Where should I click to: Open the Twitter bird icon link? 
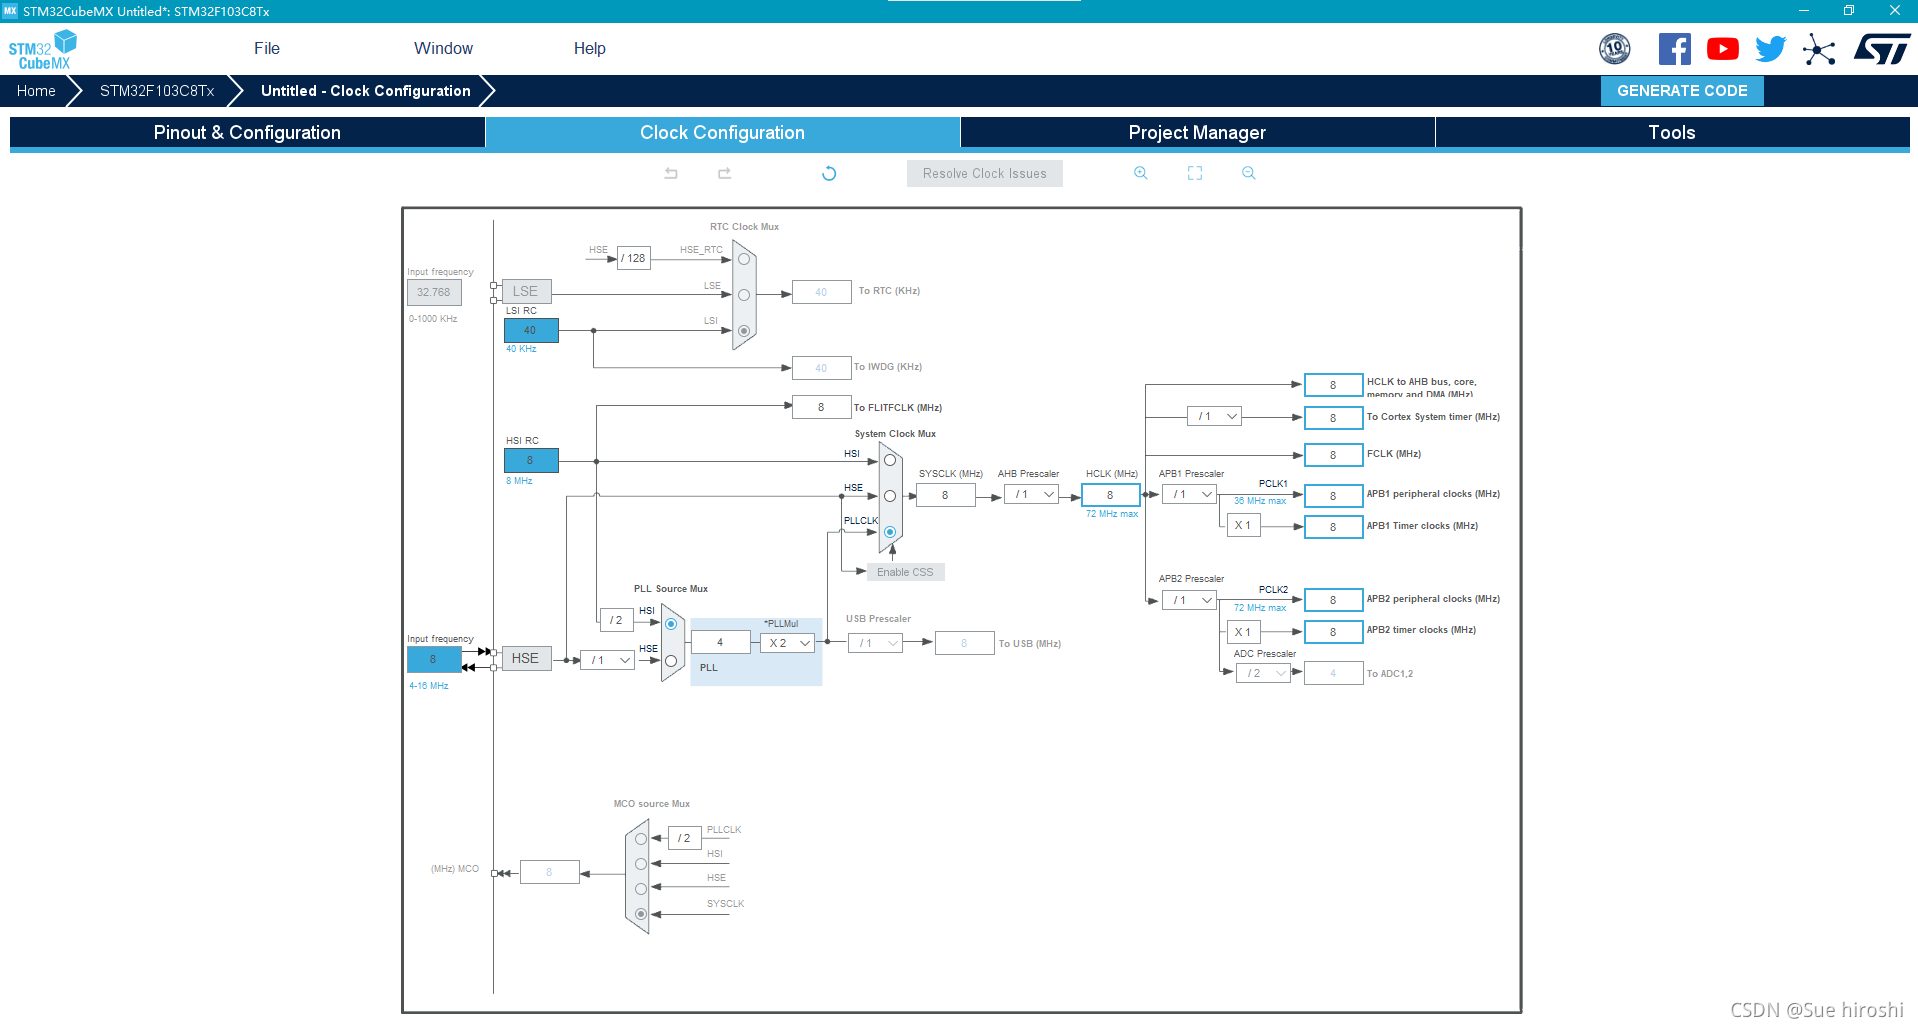[x=1771, y=49]
